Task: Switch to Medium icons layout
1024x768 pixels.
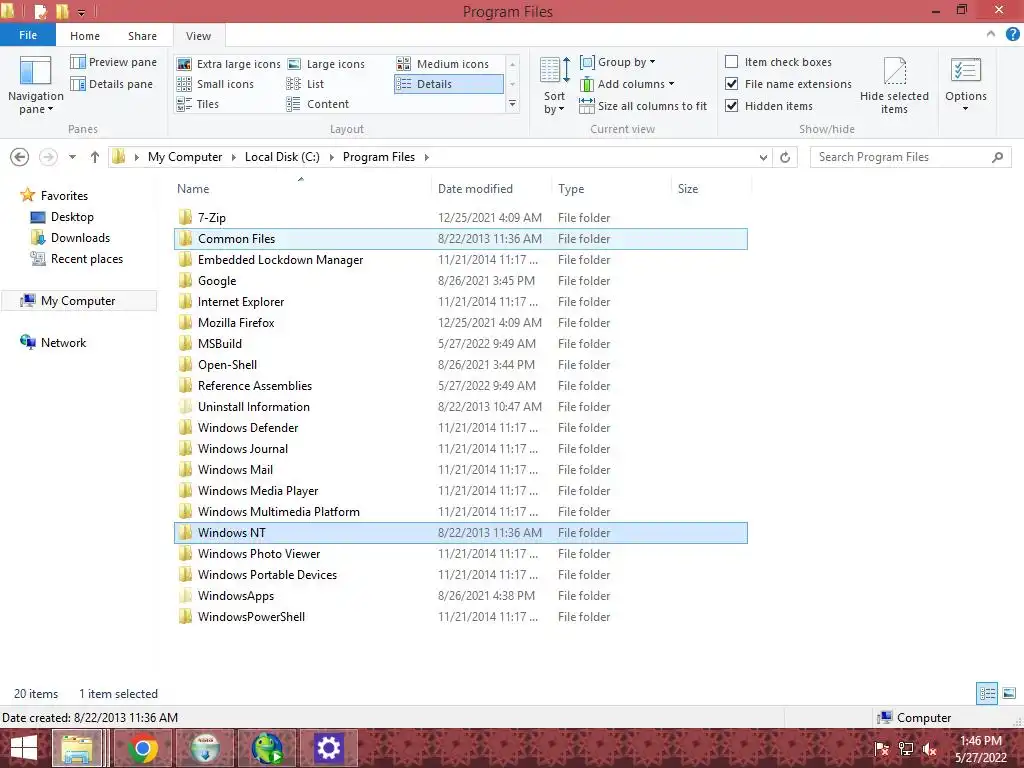Action: click(443, 64)
